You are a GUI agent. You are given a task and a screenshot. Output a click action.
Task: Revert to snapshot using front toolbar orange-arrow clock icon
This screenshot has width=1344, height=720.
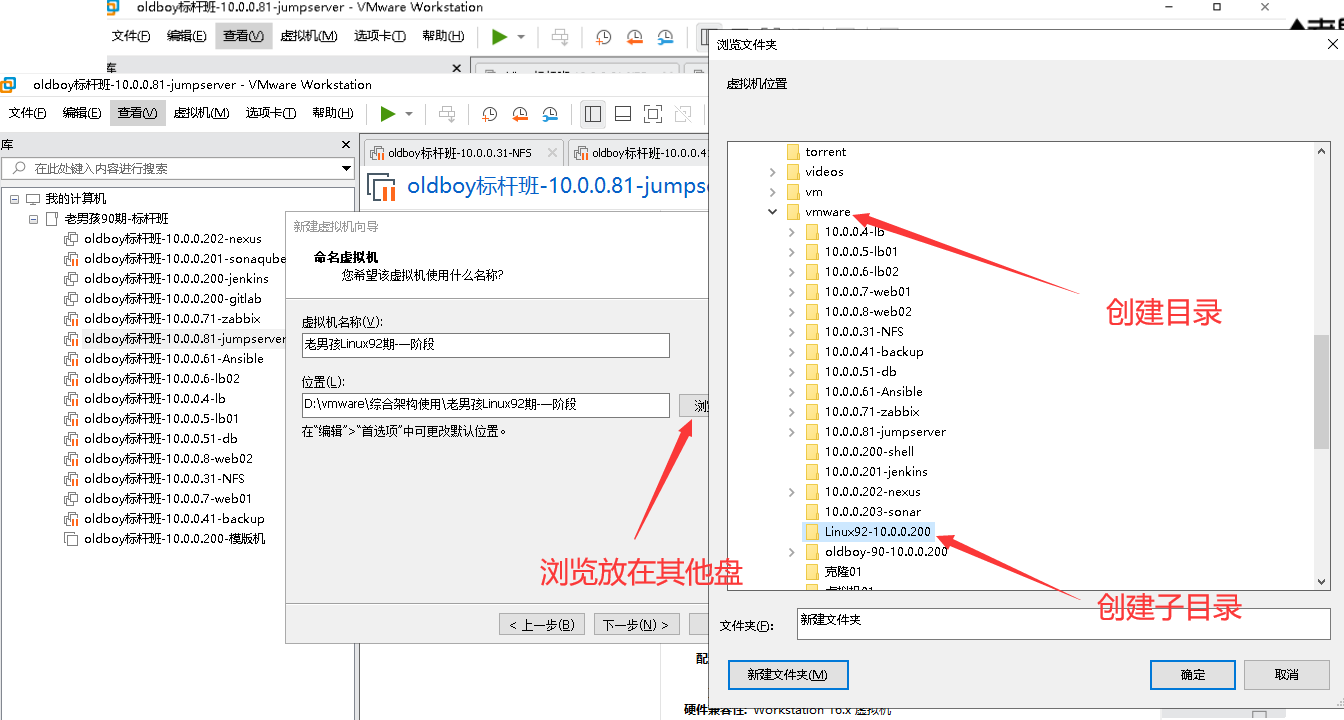click(x=519, y=114)
